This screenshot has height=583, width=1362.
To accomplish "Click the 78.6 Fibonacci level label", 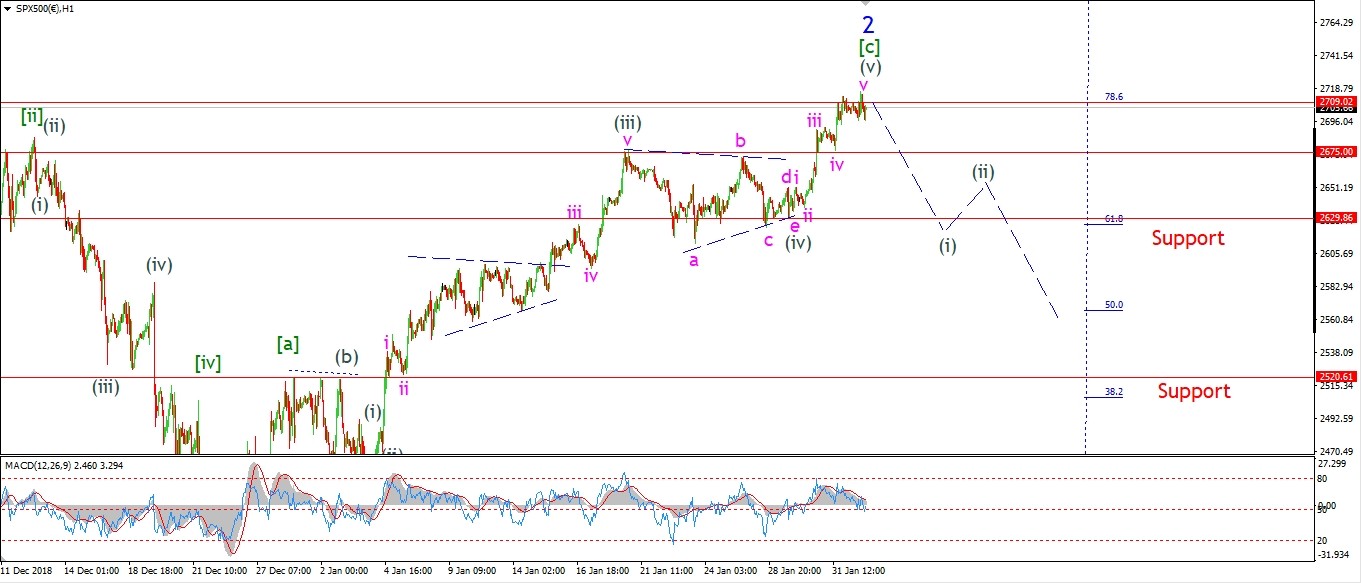I will click(x=1113, y=97).
